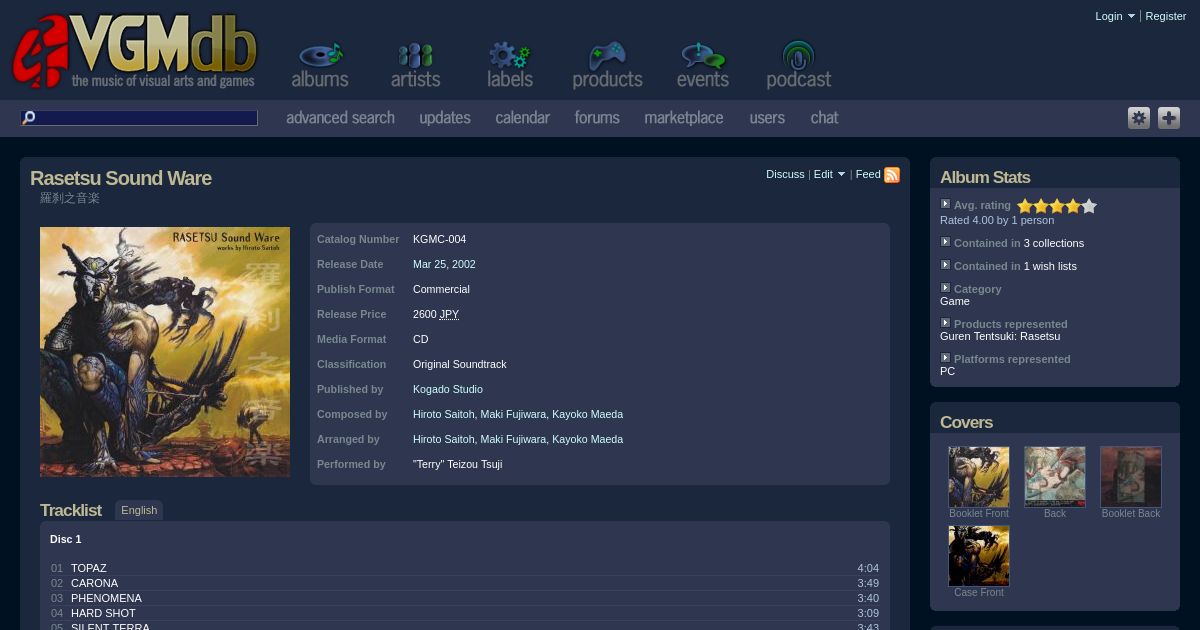Click the plus icon in navbar
The image size is (1200, 630).
point(1169,118)
